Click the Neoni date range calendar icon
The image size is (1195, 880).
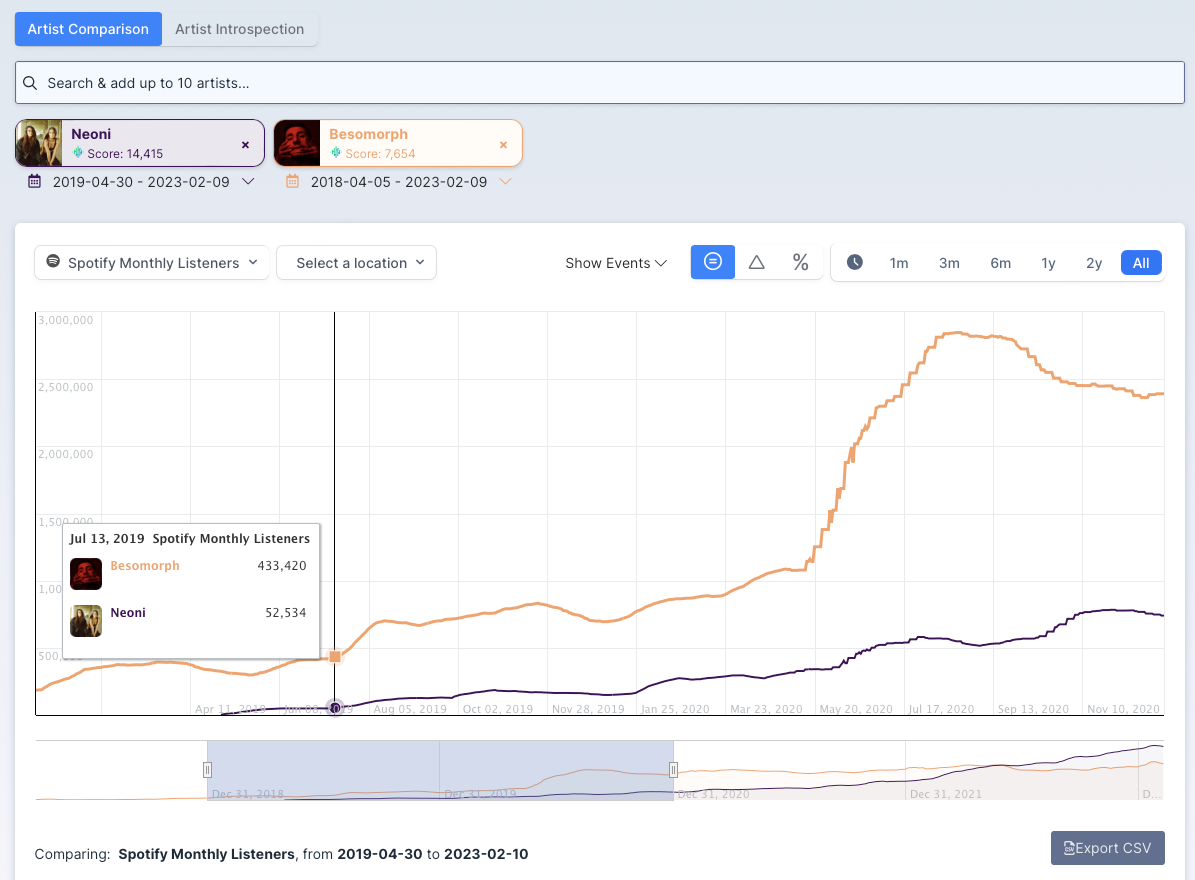[x=35, y=182]
